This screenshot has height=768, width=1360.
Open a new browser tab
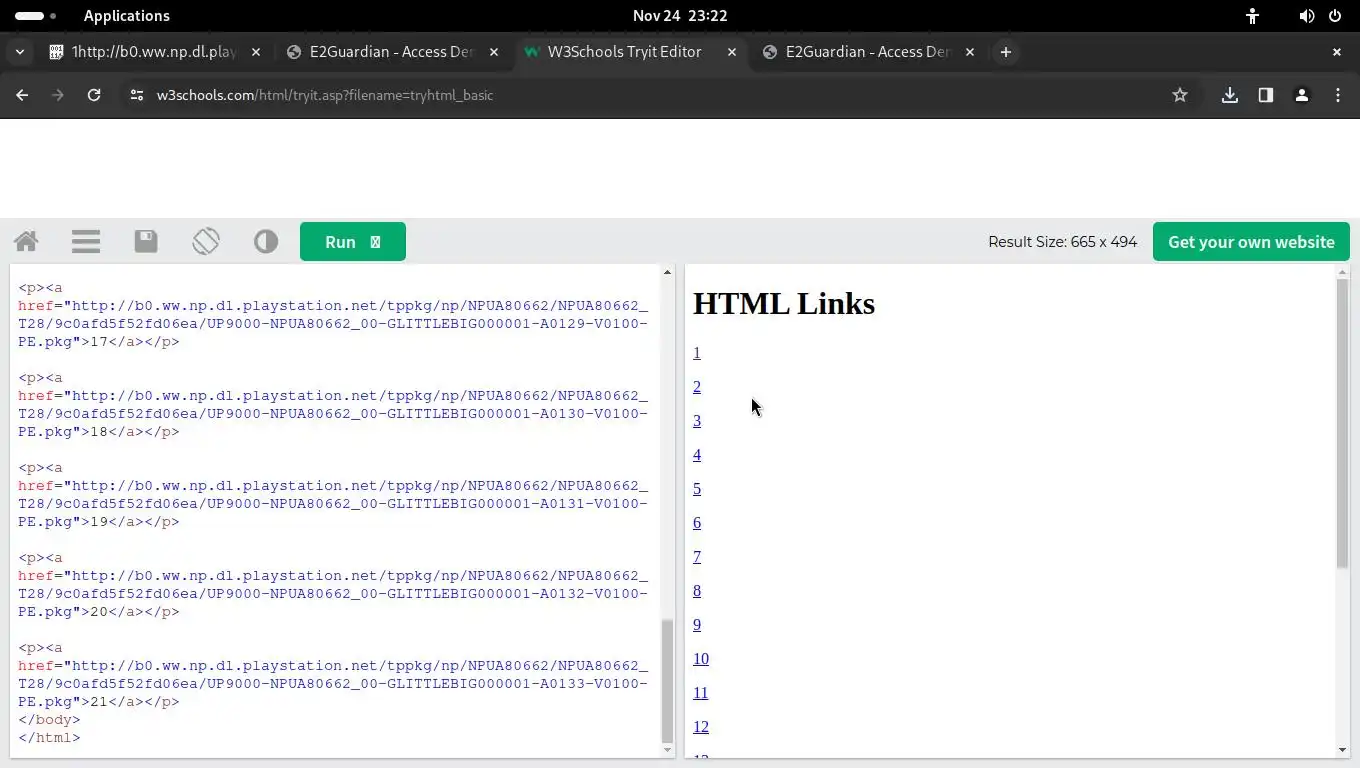[1006, 52]
